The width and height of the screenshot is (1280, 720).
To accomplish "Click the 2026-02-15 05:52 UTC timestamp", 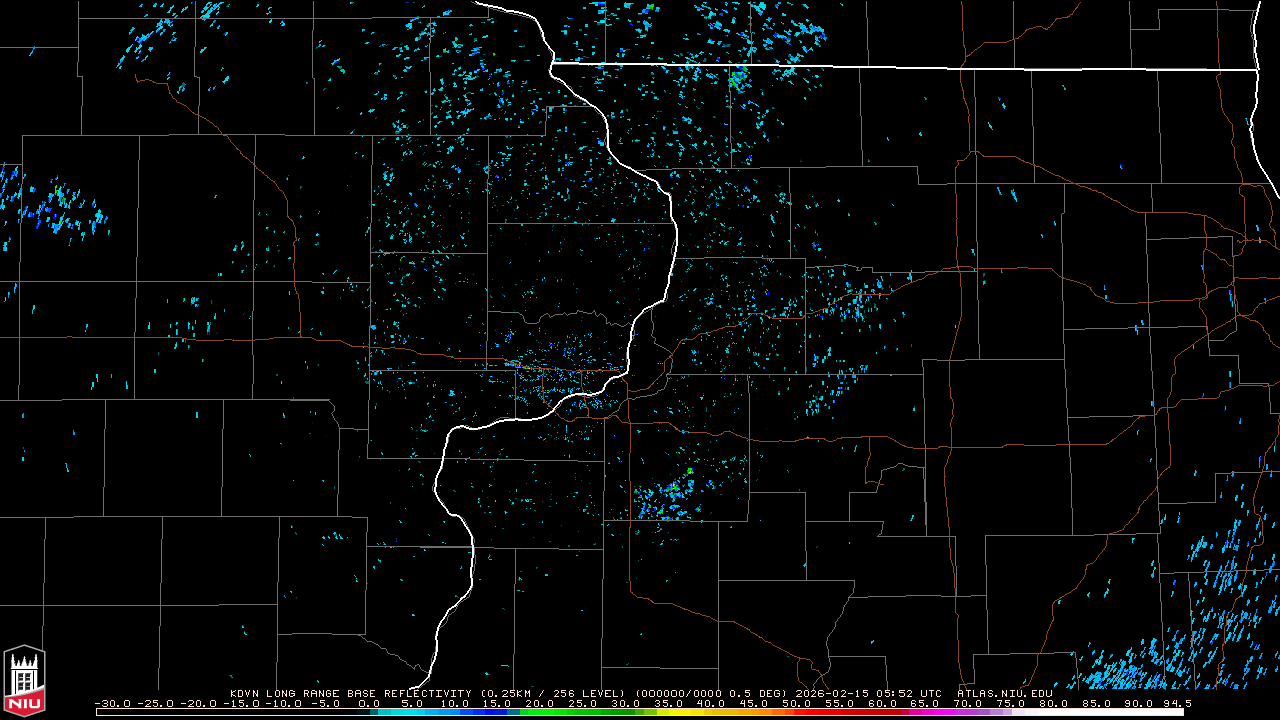I will click(868, 693).
